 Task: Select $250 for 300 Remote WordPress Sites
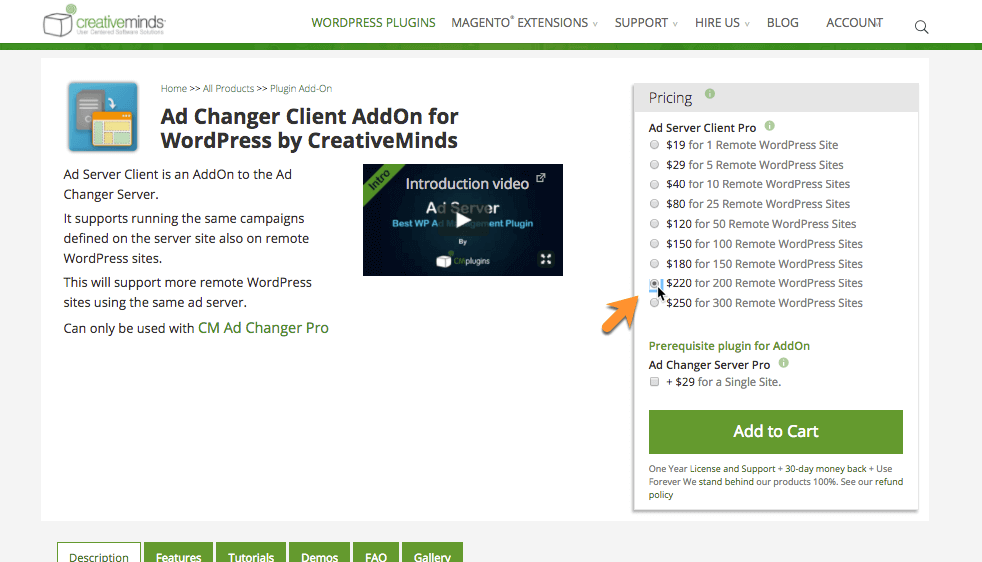tap(654, 303)
